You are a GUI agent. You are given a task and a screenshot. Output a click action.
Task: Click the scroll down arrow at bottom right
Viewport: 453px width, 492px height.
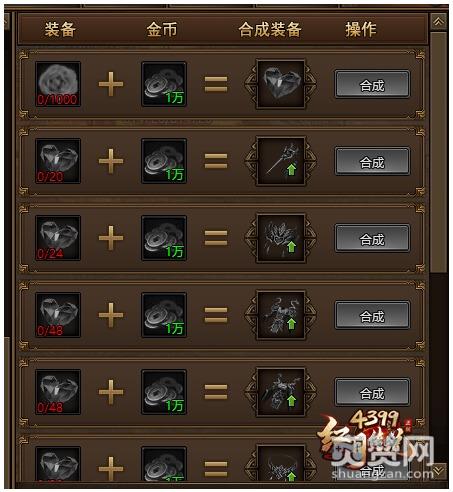click(438, 471)
